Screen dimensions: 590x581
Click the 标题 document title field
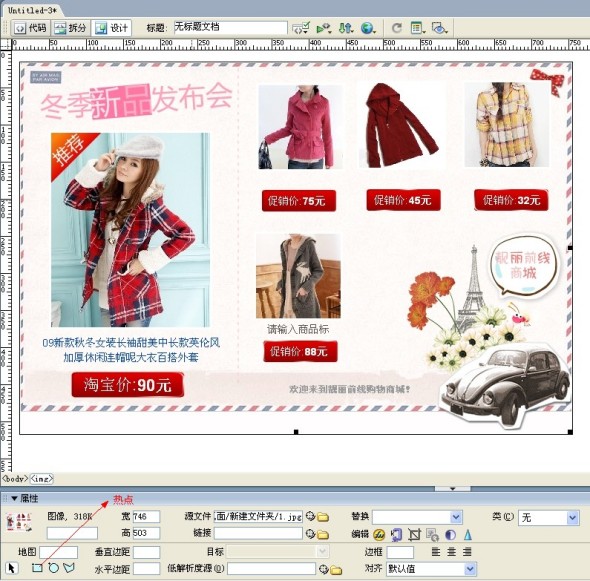pyautogui.click(x=231, y=28)
